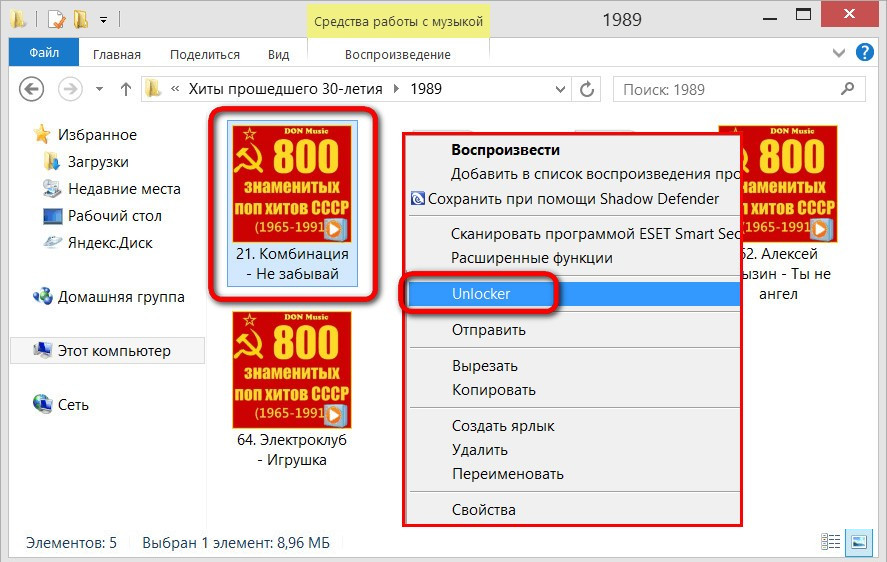
Task: Select Избранное in navigation pane
Action: 97,135
